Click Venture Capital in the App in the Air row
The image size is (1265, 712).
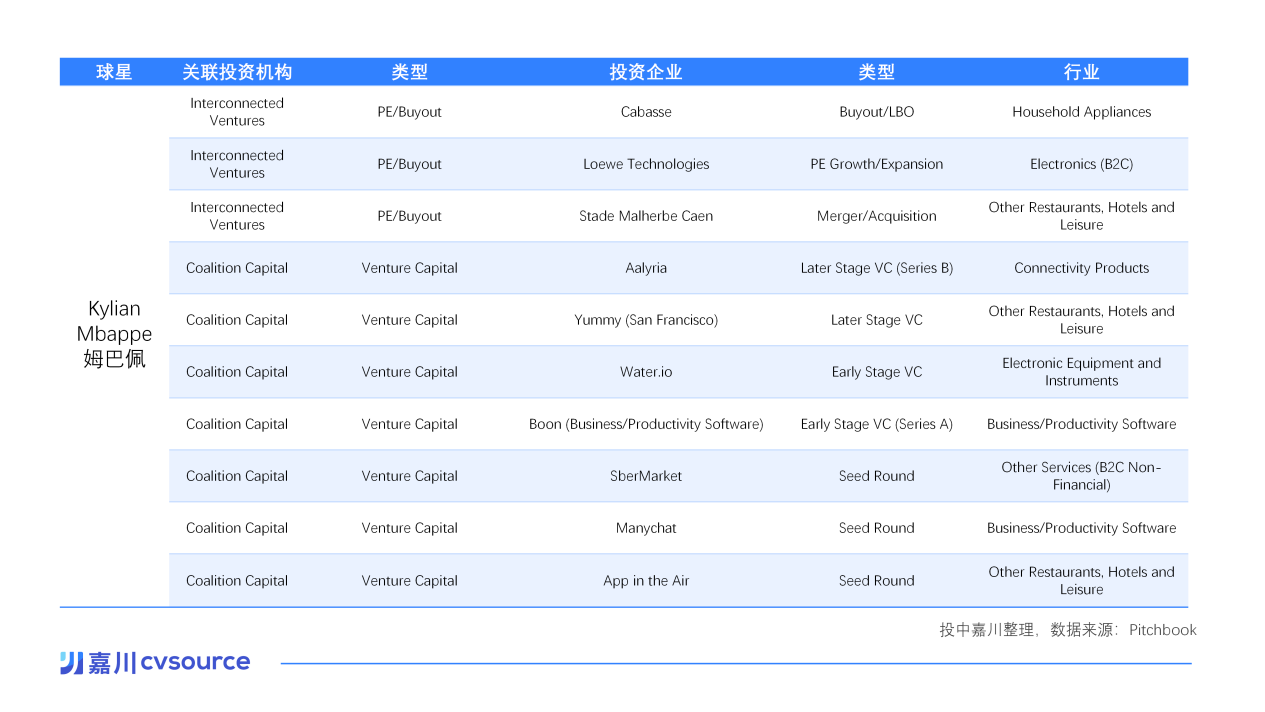(x=410, y=580)
